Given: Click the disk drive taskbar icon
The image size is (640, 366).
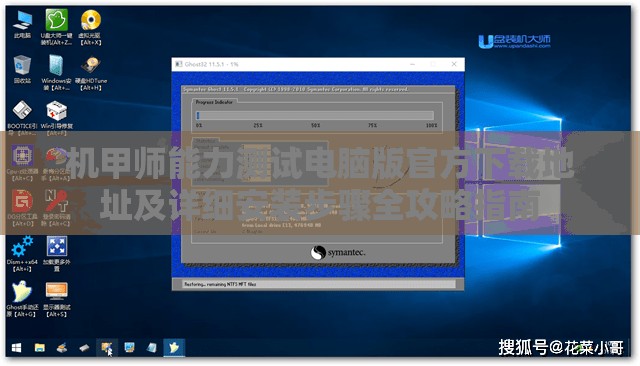Looking at the screenshot, I should 84,348.
